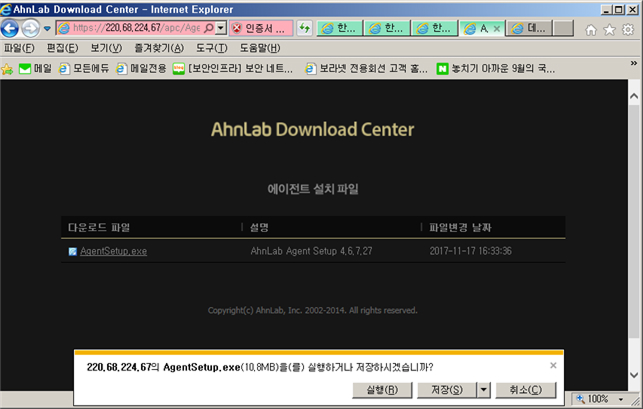Image resolution: width=643 pixels, height=409 pixels.
Task: Click the AhnLab Download Center heading
Action: [x=312, y=129]
